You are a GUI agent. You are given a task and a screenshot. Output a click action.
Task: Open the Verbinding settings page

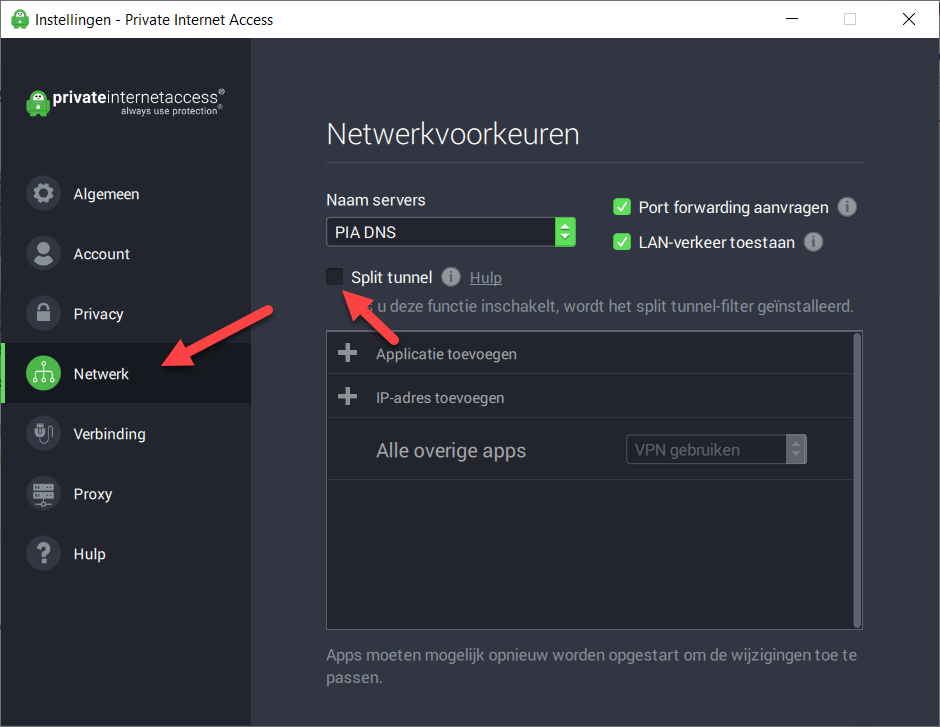click(x=126, y=433)
